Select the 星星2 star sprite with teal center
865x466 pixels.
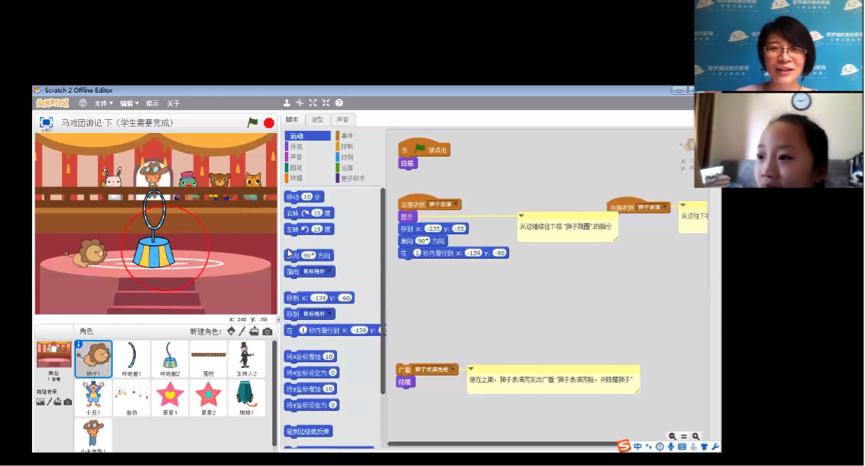pyautogui.click(x=208, y=398)
